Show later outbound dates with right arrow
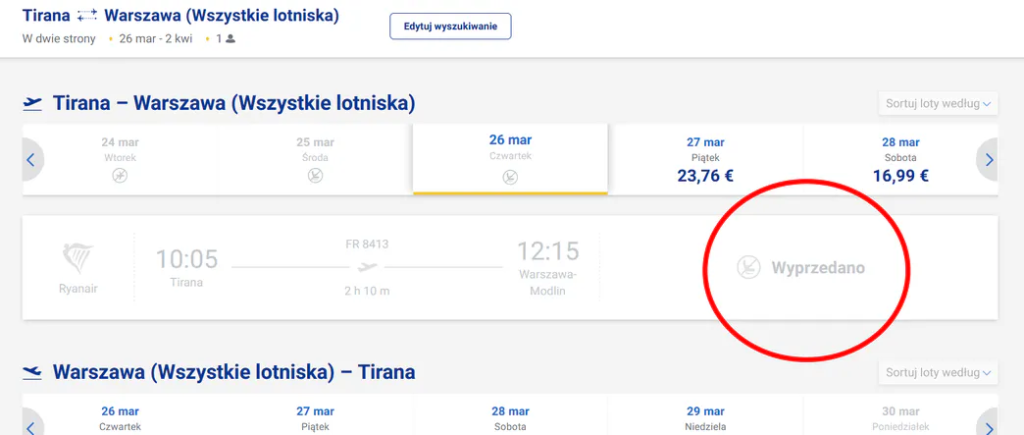The image size is (1024, 435). click(989, 160)
